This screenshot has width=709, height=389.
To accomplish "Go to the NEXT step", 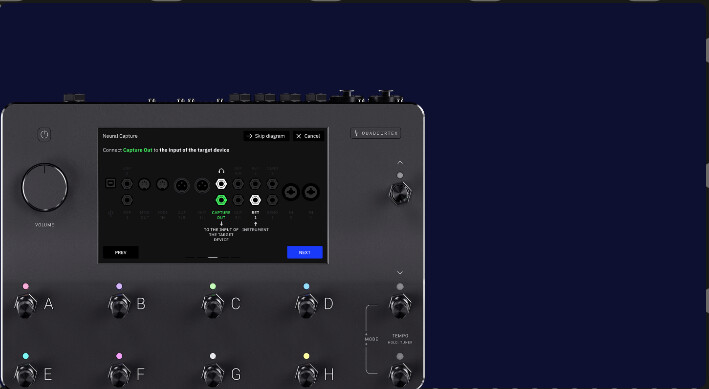I will tap(305, 252).
